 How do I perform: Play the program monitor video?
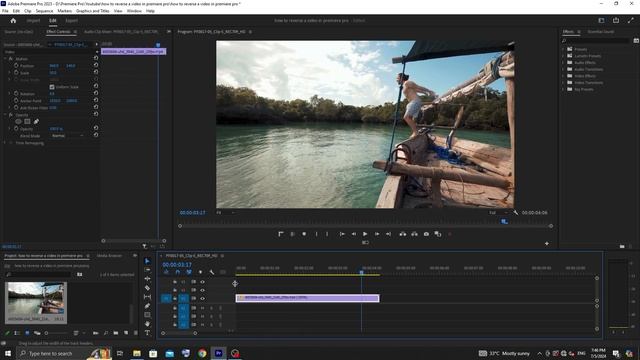[365, 234]
